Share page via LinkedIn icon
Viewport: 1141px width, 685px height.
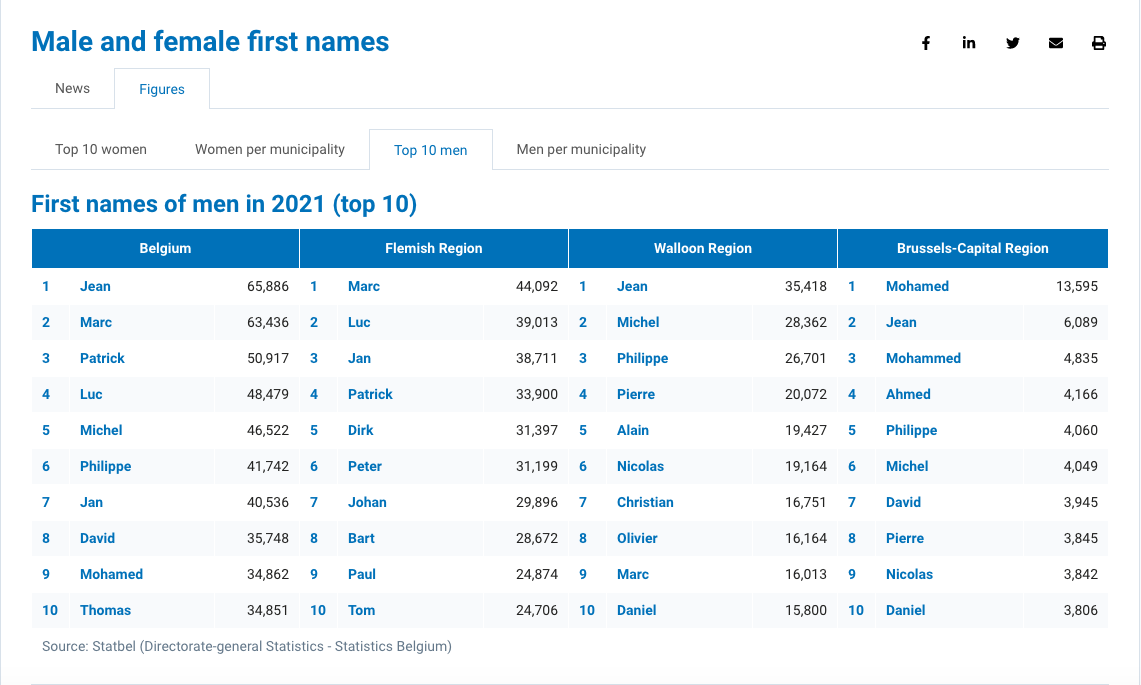[969, 43]
